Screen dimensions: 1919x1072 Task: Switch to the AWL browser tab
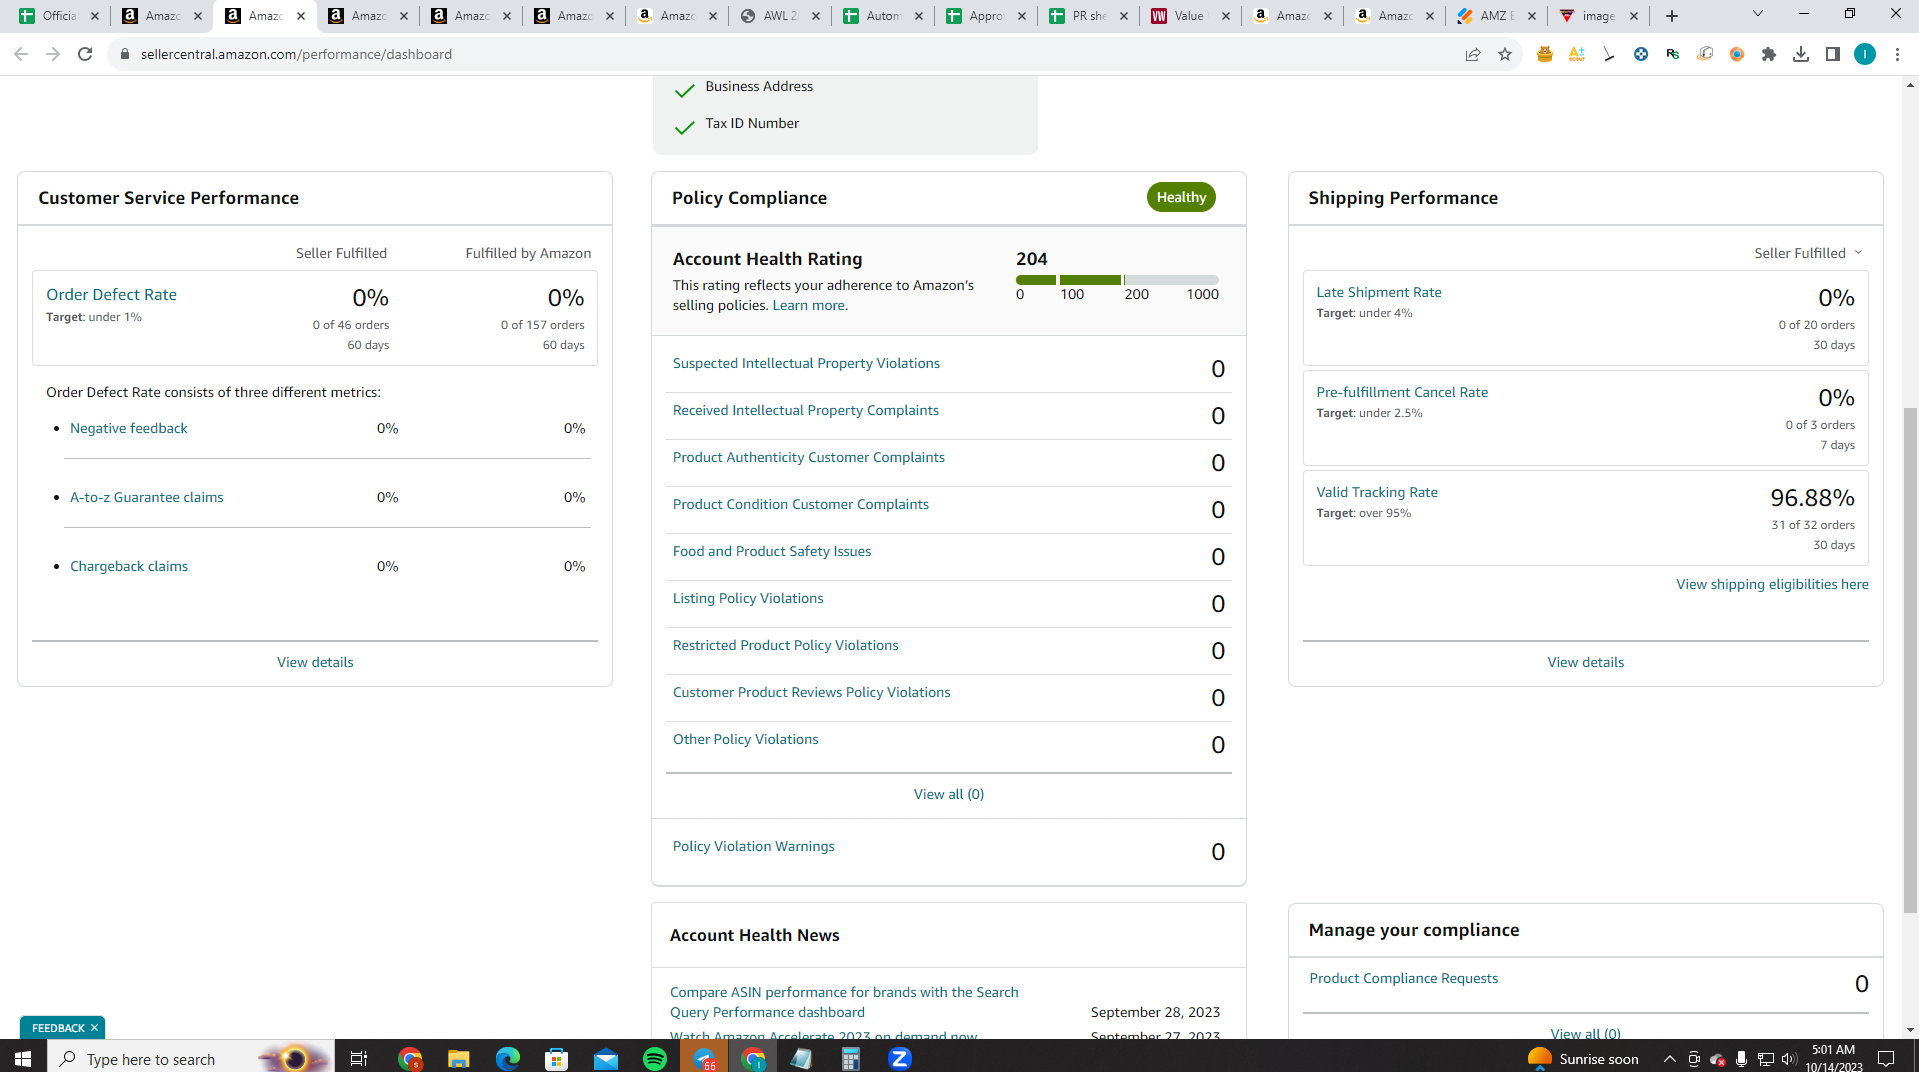[x=780, y=16]
